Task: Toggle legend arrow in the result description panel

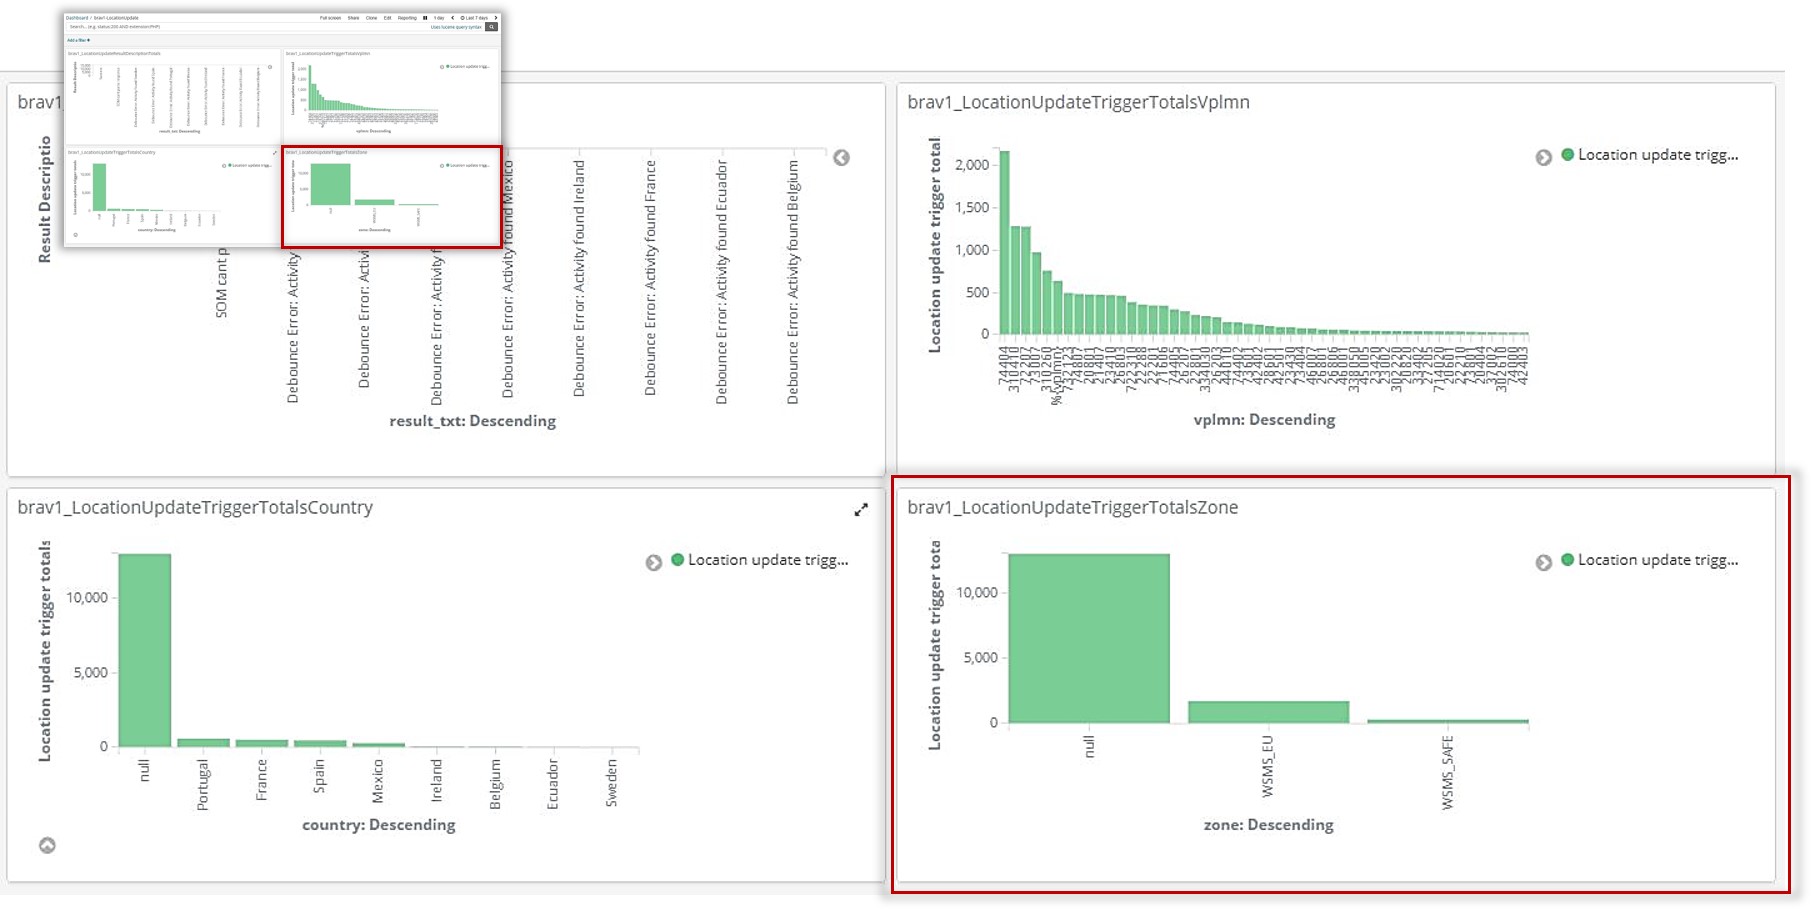Action: click(842, 158)
